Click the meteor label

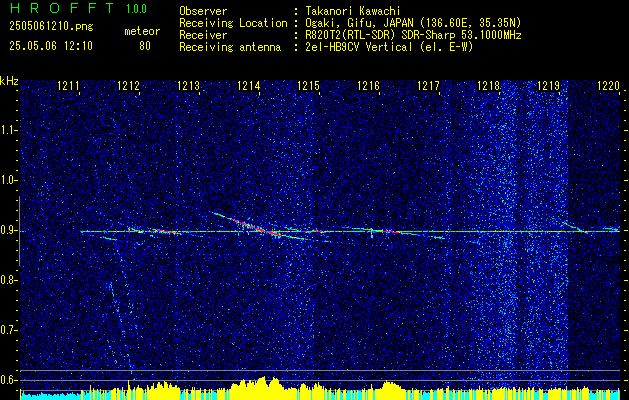click(x=142, y=31)
